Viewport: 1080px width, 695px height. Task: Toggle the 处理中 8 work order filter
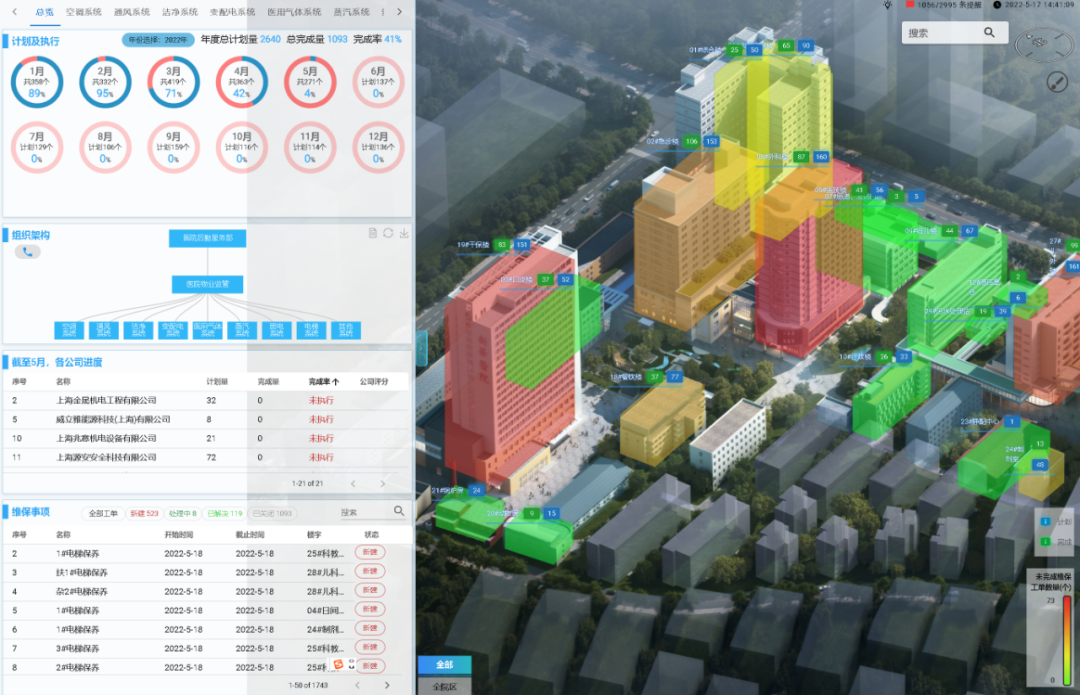183,513
